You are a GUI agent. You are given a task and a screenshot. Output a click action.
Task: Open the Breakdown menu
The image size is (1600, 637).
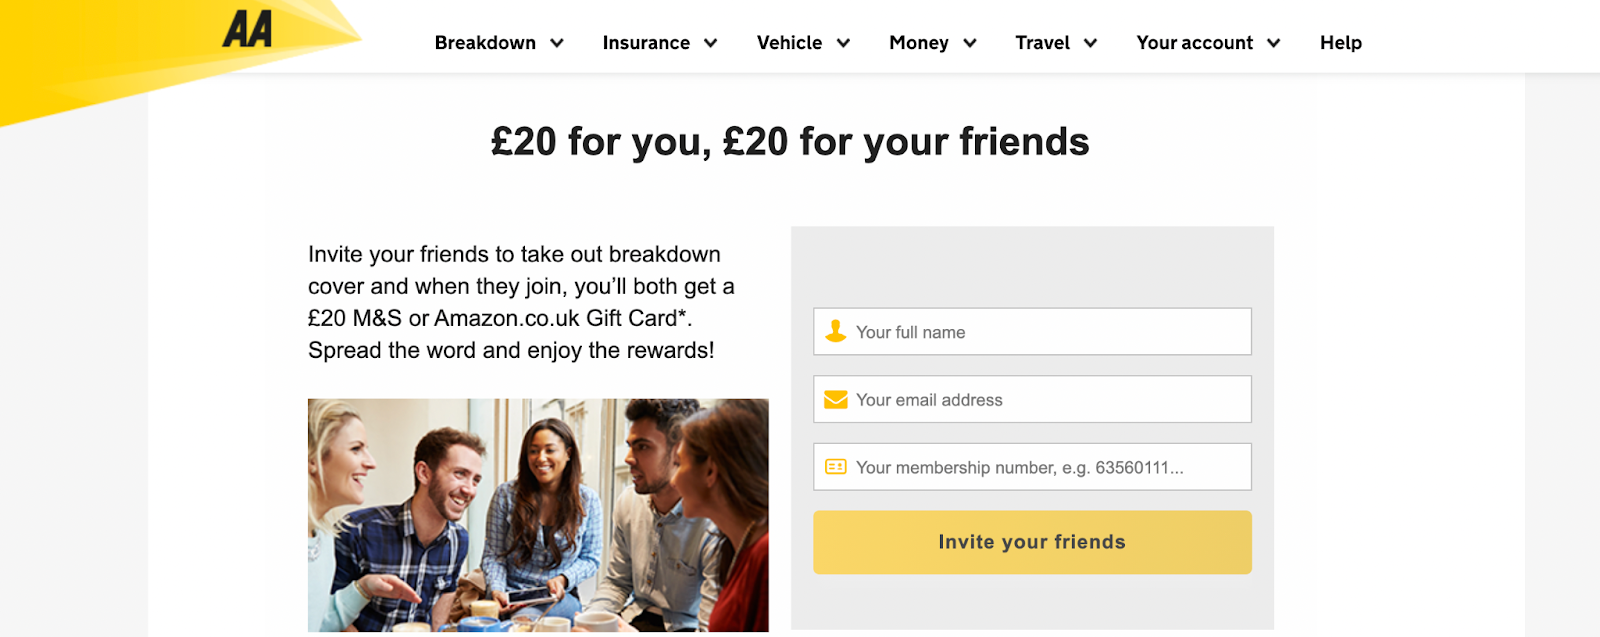(x=485, y=43)
